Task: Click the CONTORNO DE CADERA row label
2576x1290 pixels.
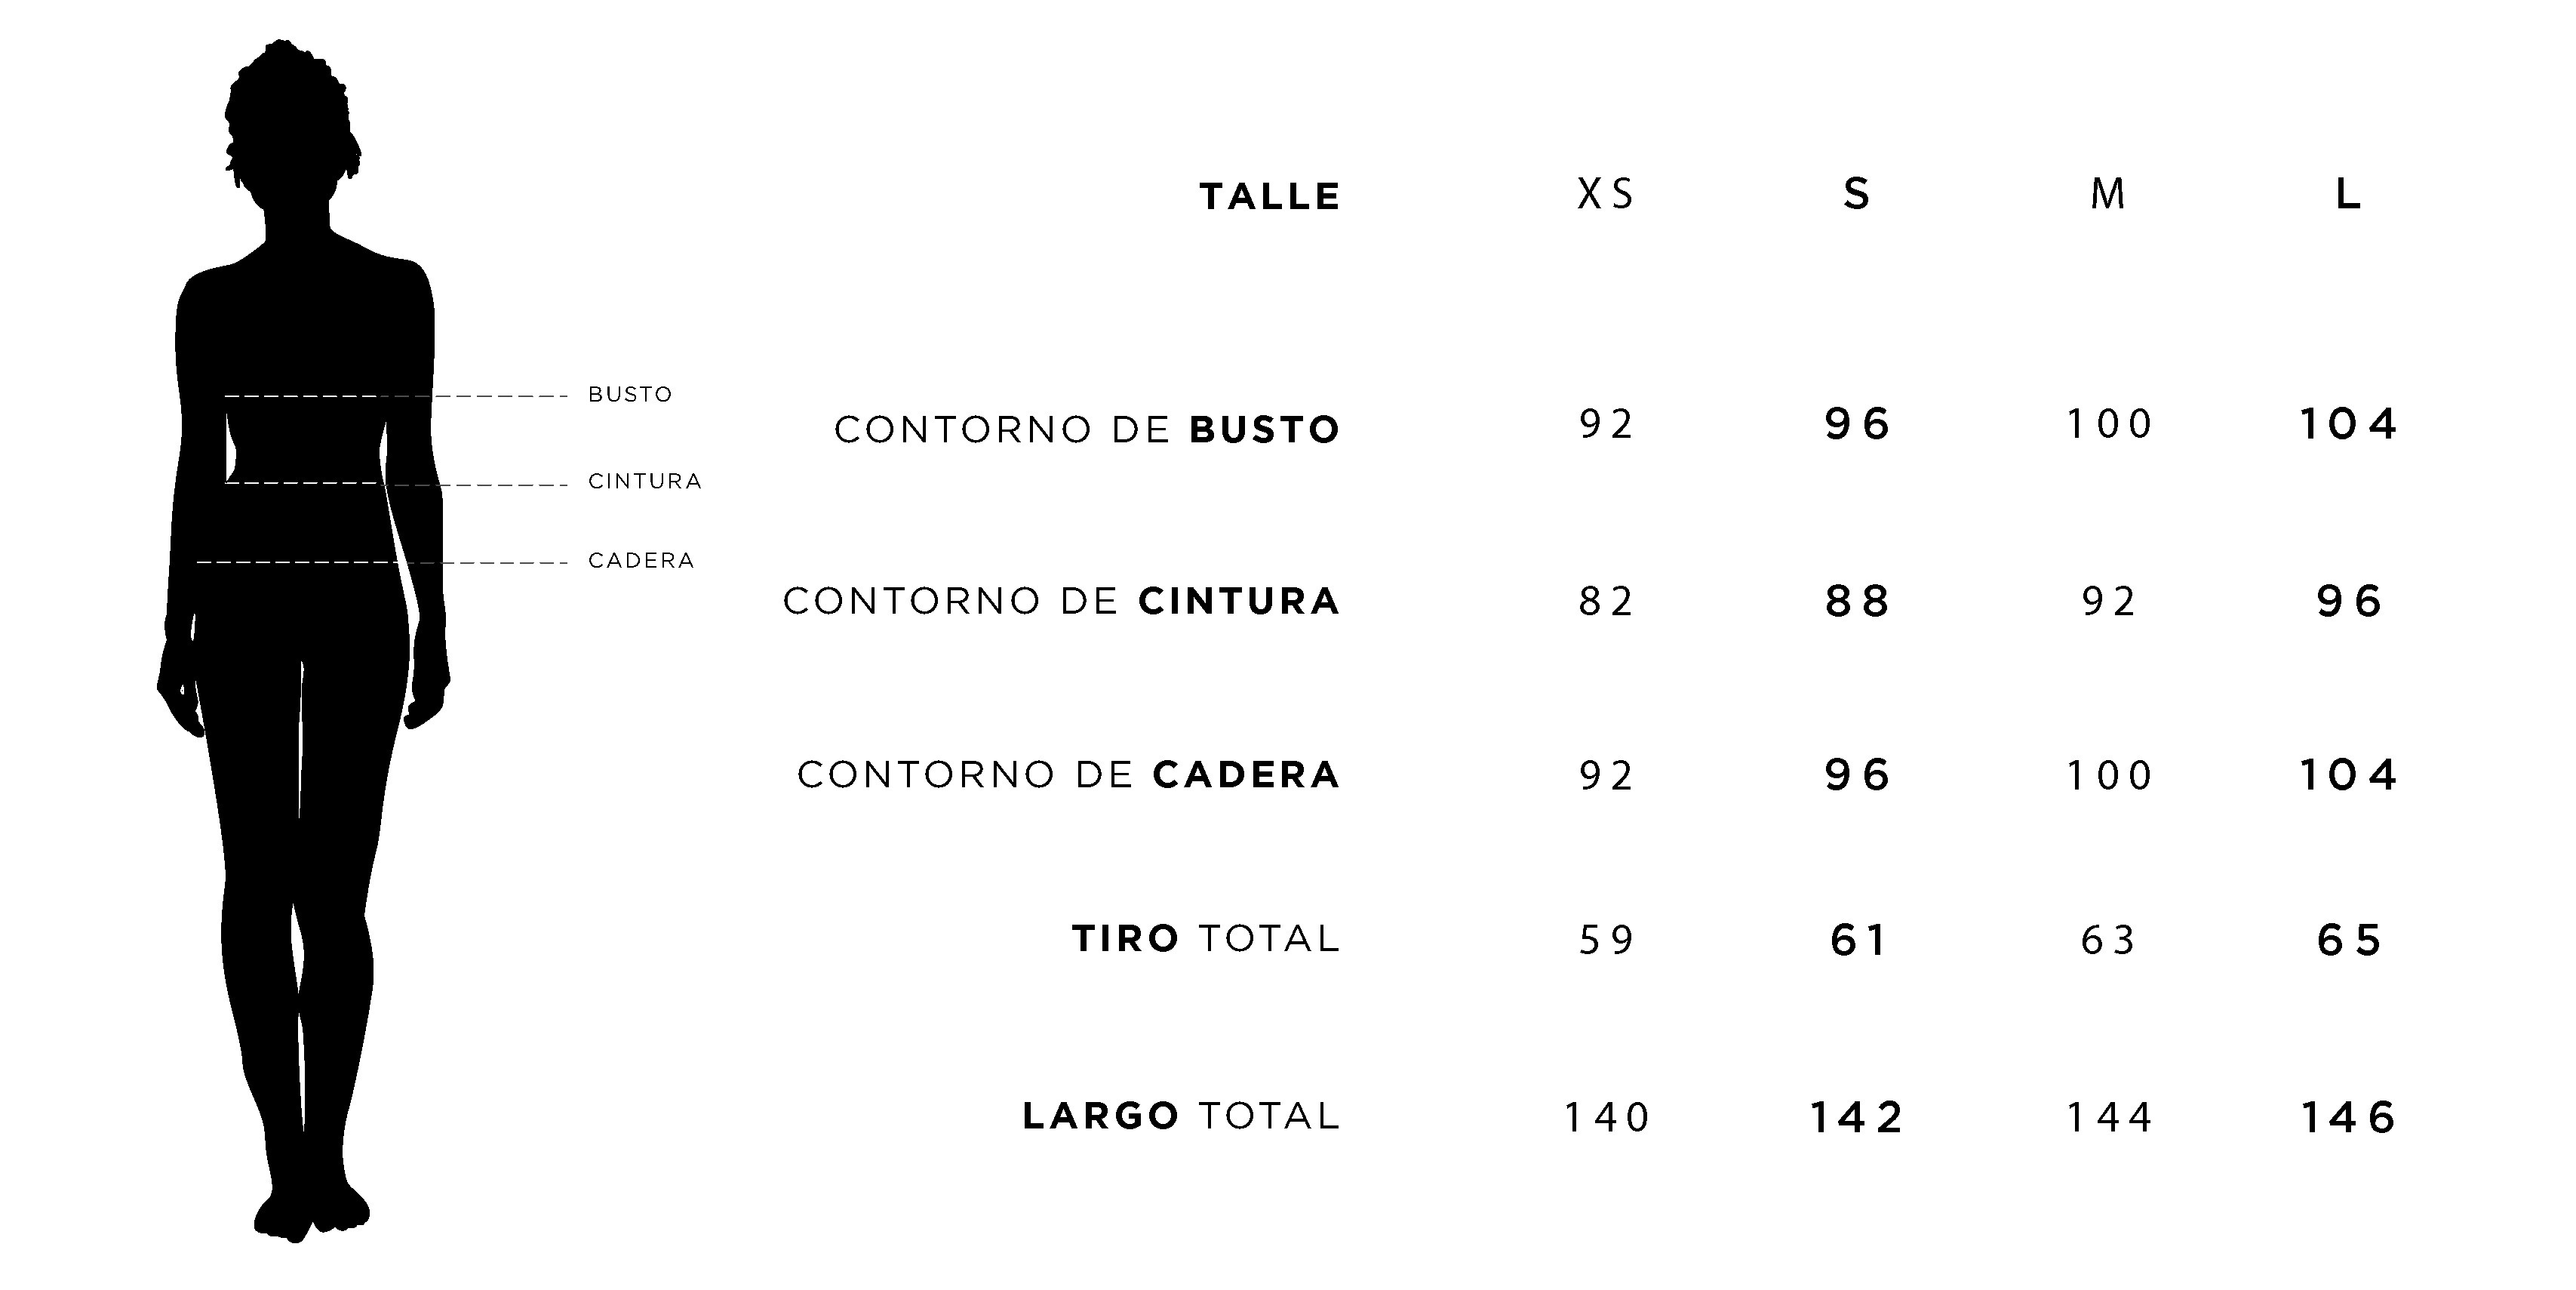Action: point(1068,774)
